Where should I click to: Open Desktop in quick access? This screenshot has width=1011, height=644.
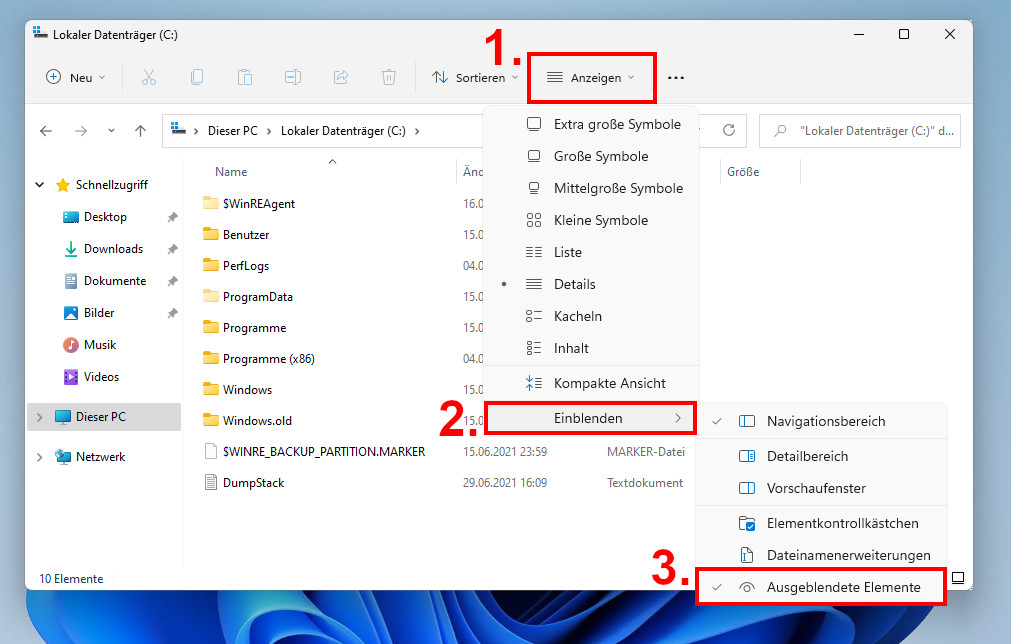click(x=105, y=217)
